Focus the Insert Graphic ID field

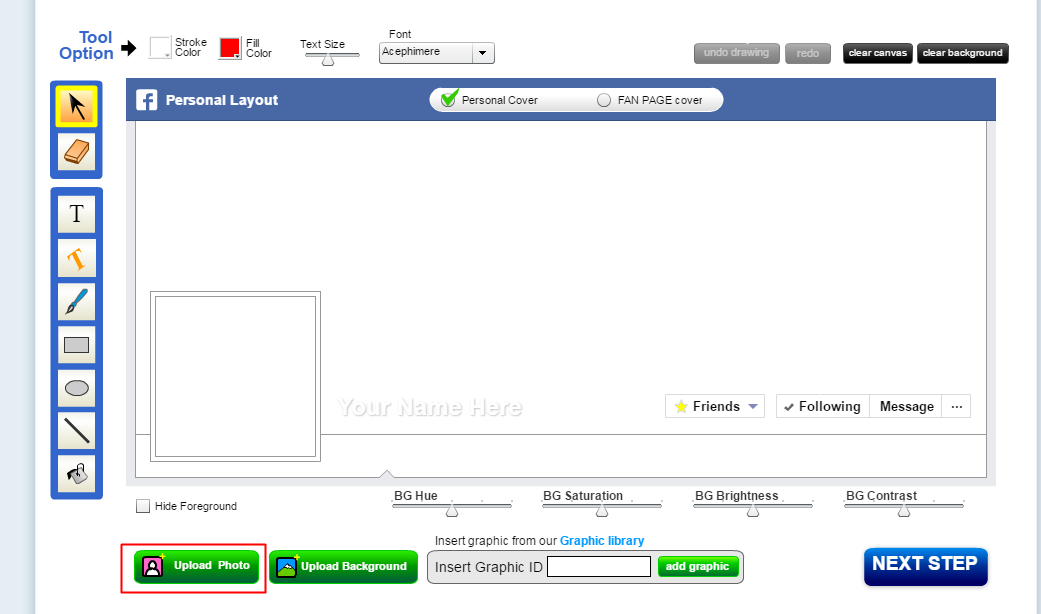[x=599, y=567]
